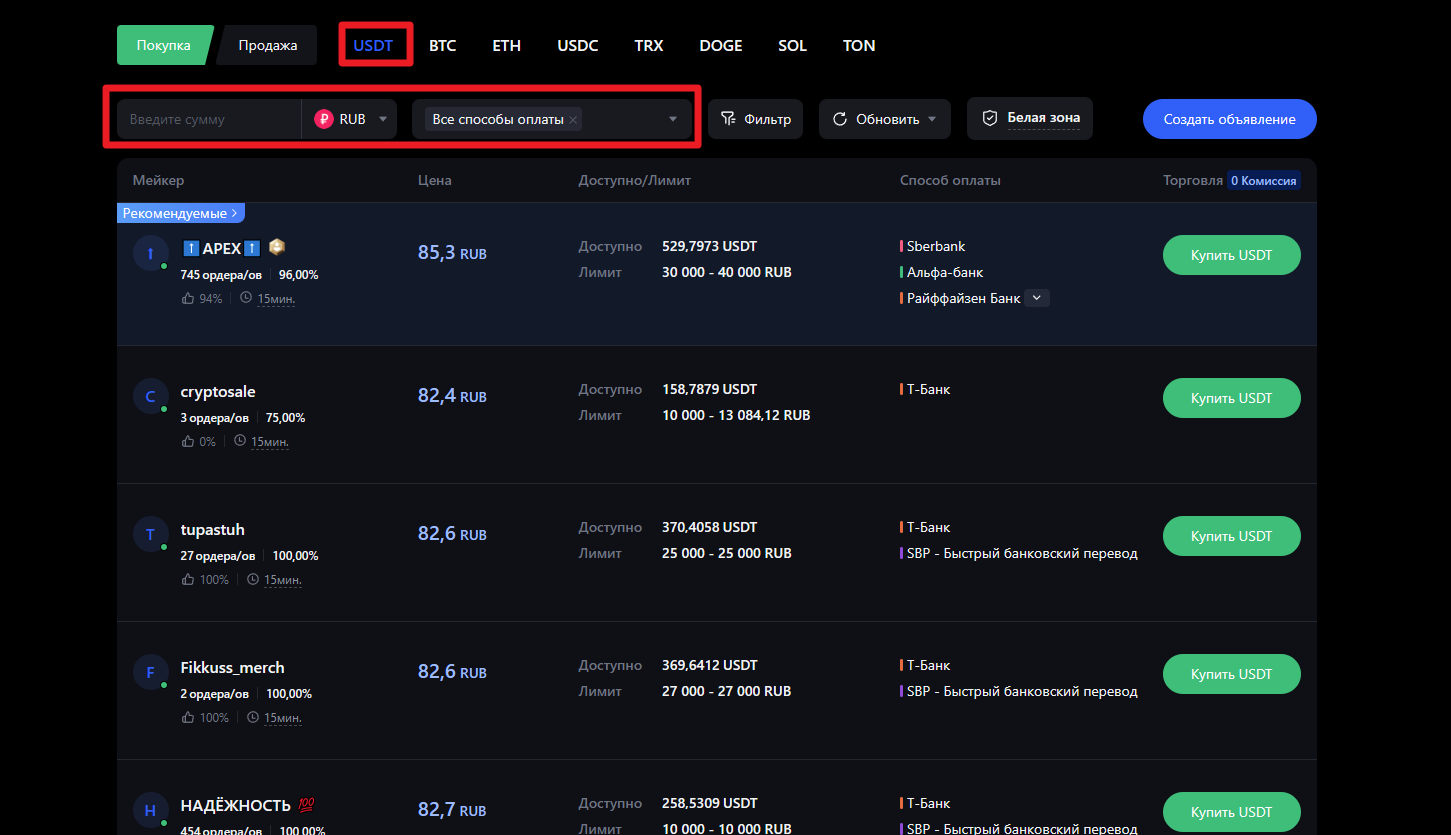Switch to the TON coin tab
Viewport: 1451px width, 835px height.
[859, 46]
